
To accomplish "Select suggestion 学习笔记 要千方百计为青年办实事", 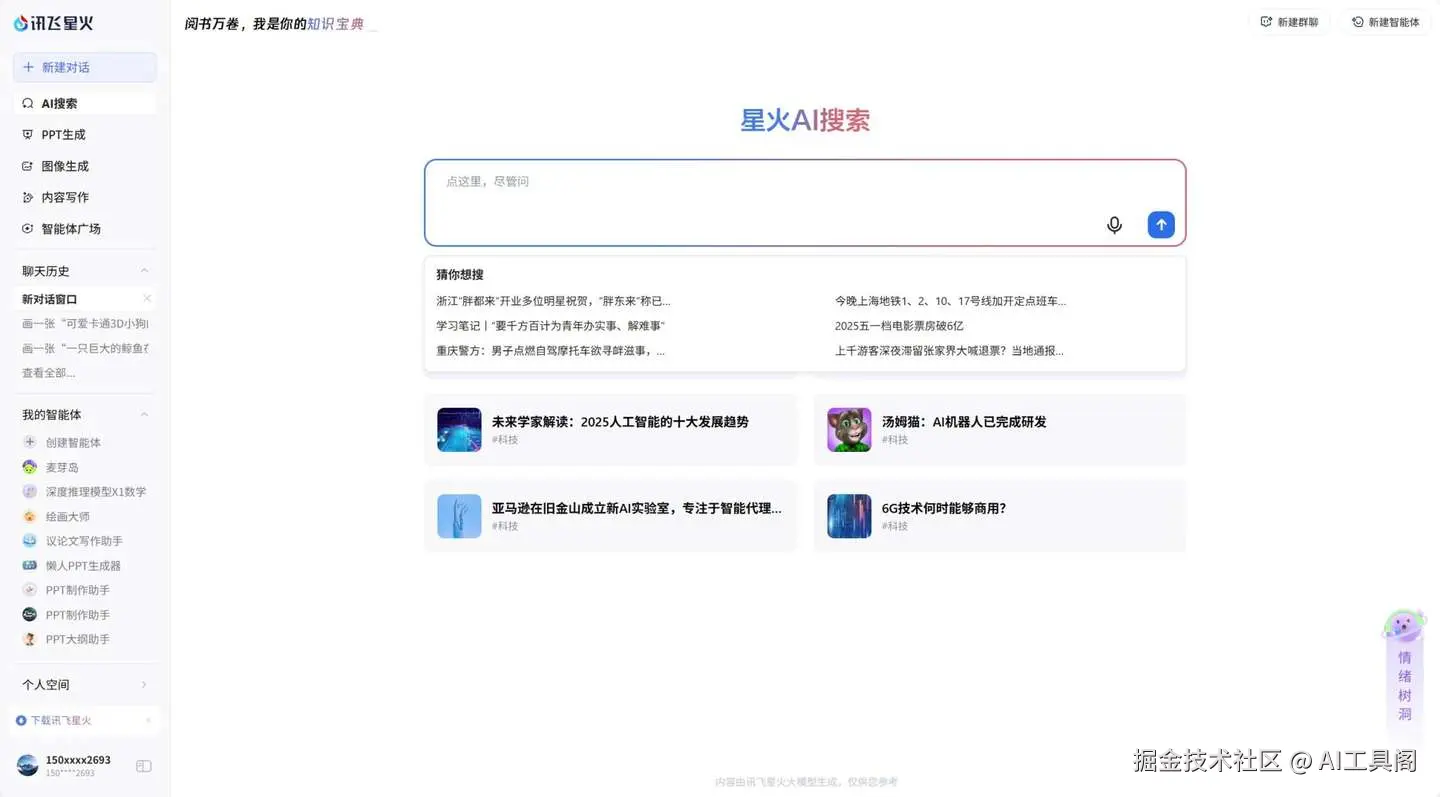I will 551,326.
